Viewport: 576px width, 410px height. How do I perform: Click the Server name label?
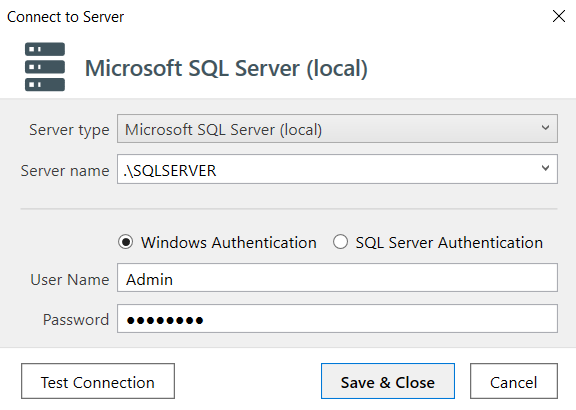(x=65, y=171)
